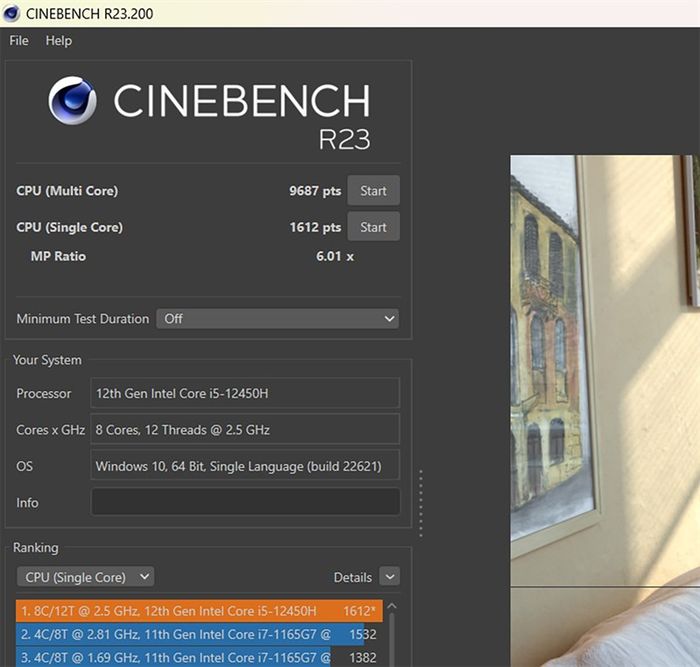Viewport: 700px width, 667px height.
Task: Click the Cinebench app icon in title bar
Action: tap(11, 13)
